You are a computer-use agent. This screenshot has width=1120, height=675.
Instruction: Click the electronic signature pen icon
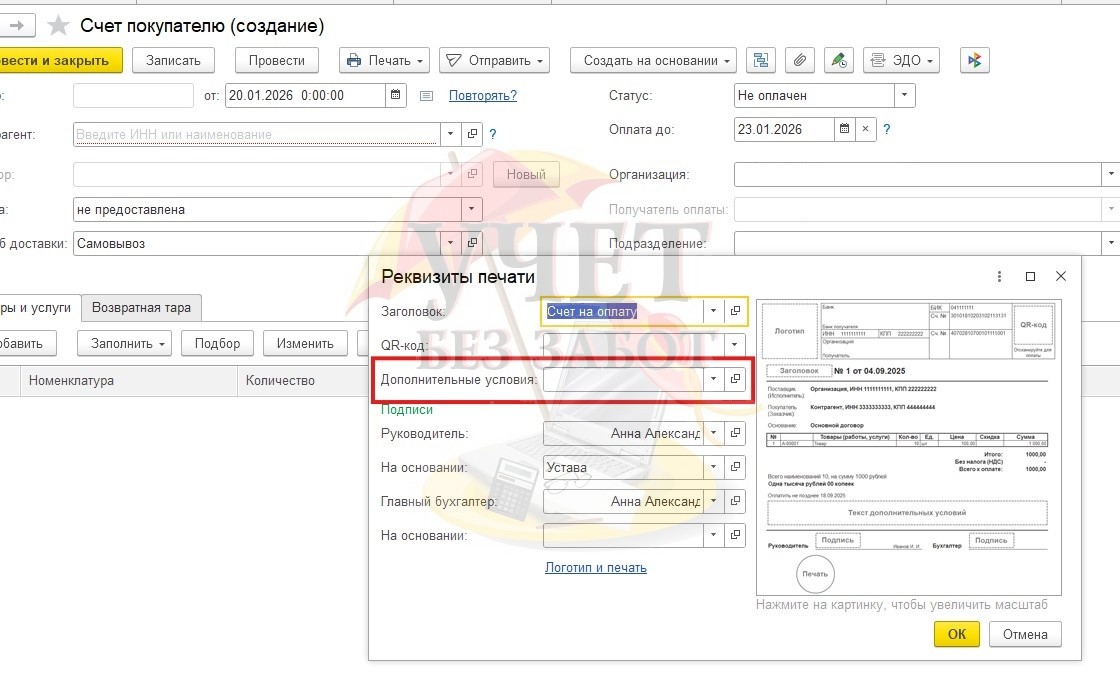838,61
